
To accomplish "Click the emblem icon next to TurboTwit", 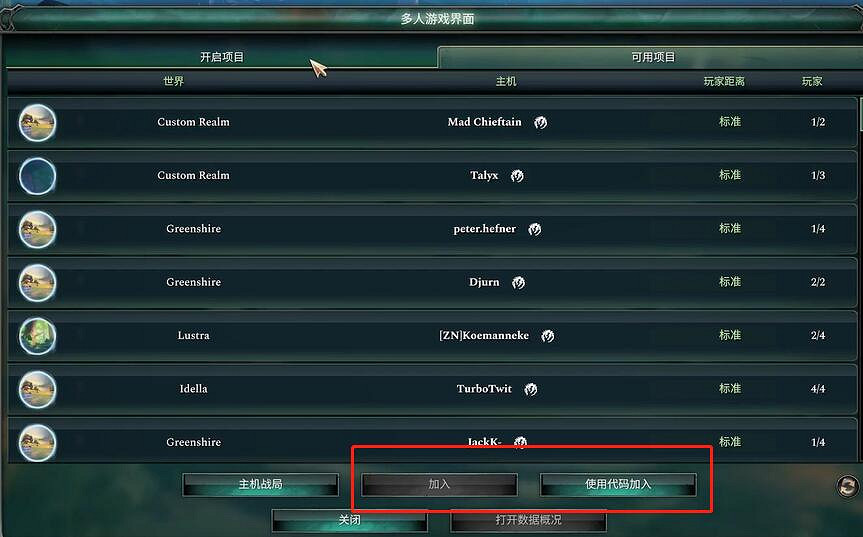I will [x=530, y=389].
